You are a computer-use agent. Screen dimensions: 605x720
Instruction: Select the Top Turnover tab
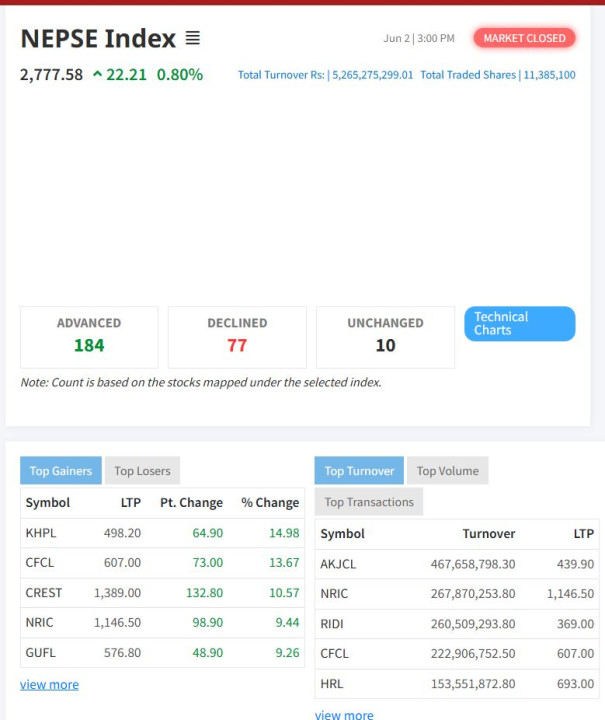click(x=359, y=471)
